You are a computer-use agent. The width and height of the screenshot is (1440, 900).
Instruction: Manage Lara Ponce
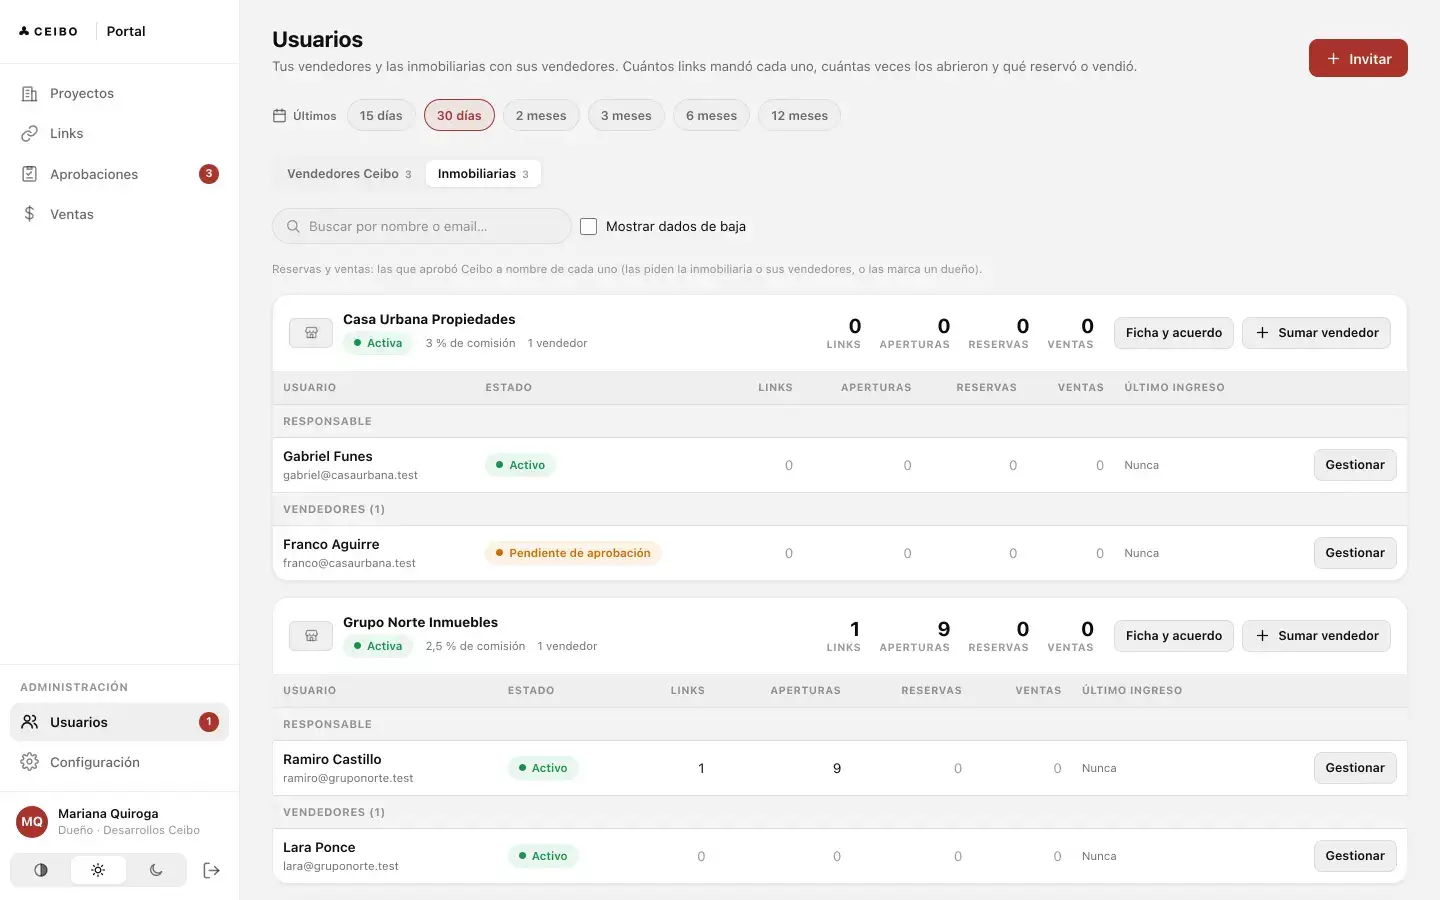[1355, 856]
